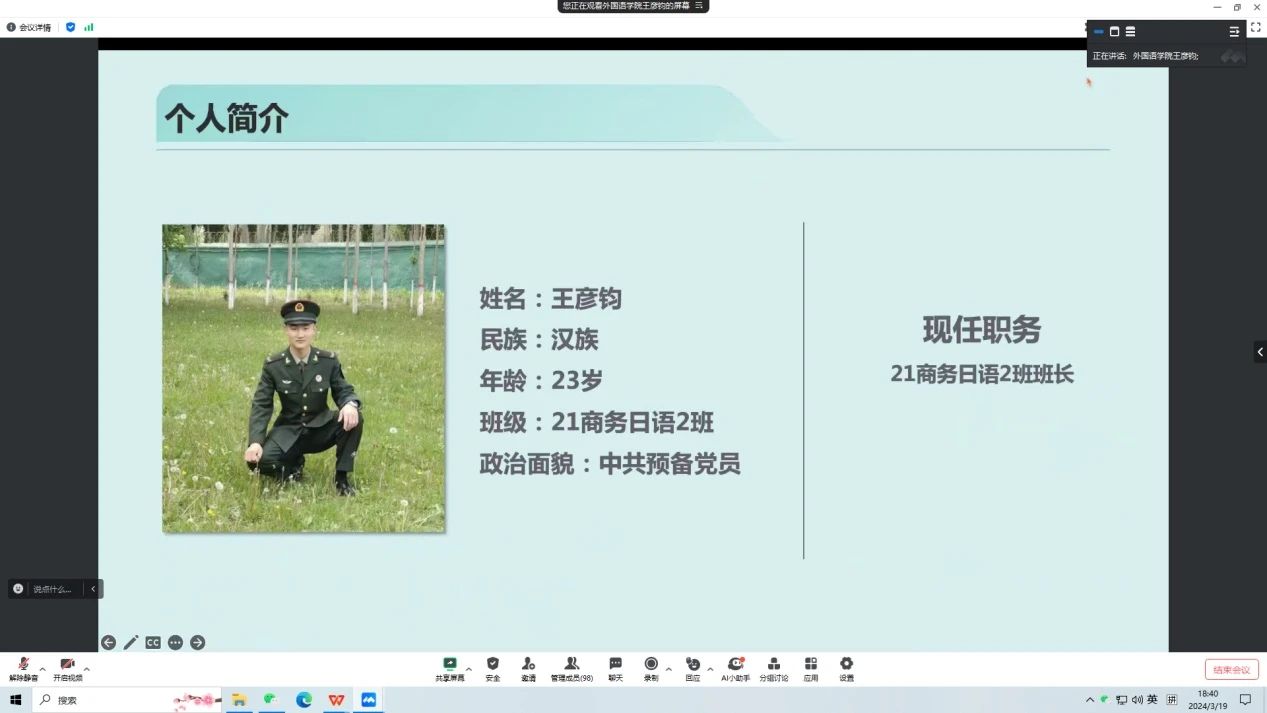Toggle the CC captions button
Viewport: 1267px width, 713px height.
point(153,643)
